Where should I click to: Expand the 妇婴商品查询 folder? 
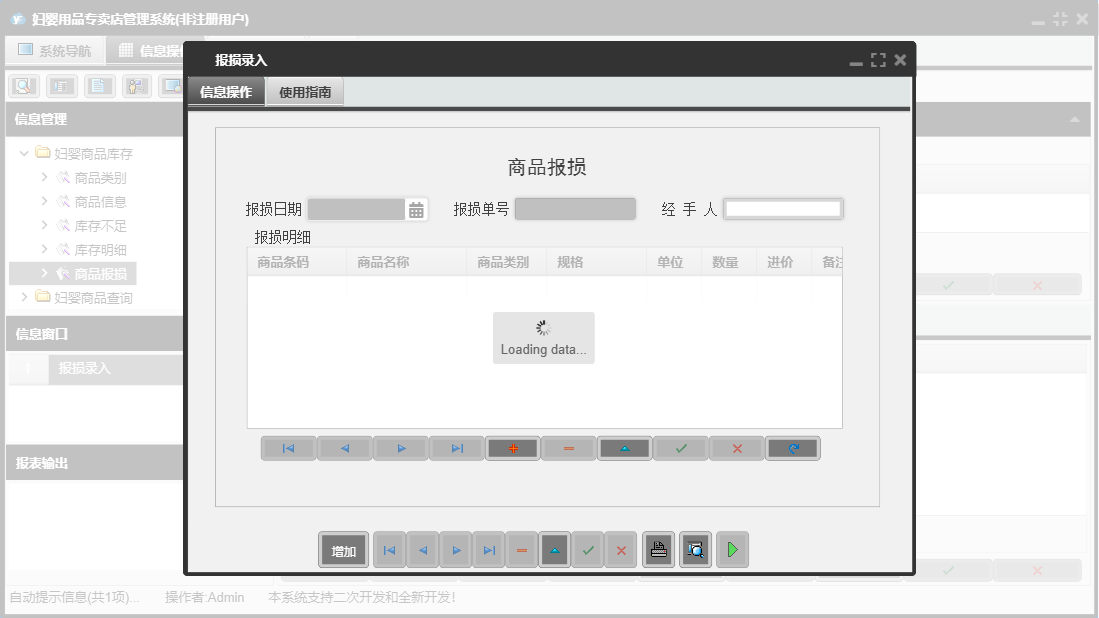[x=25, y=297]
